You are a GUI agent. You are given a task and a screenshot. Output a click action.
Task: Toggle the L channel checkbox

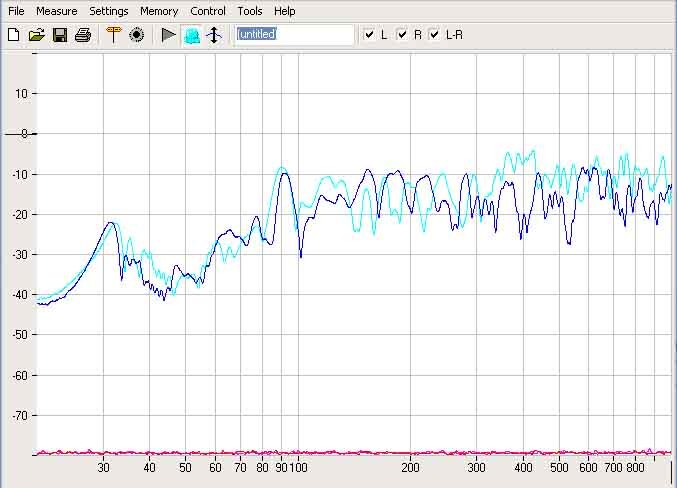tap(369, 35)
